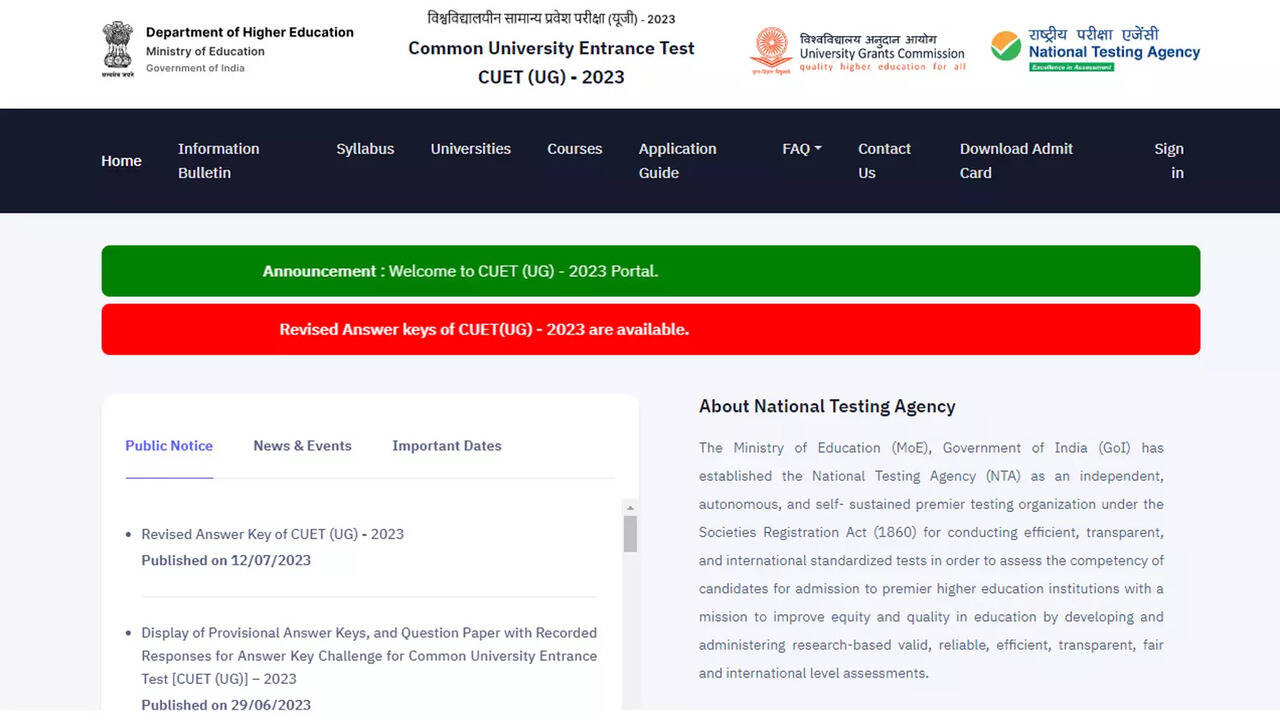Open Revised Answer Key of CUET (UG) notice
Screen dimensions: 1280x720
272,534
